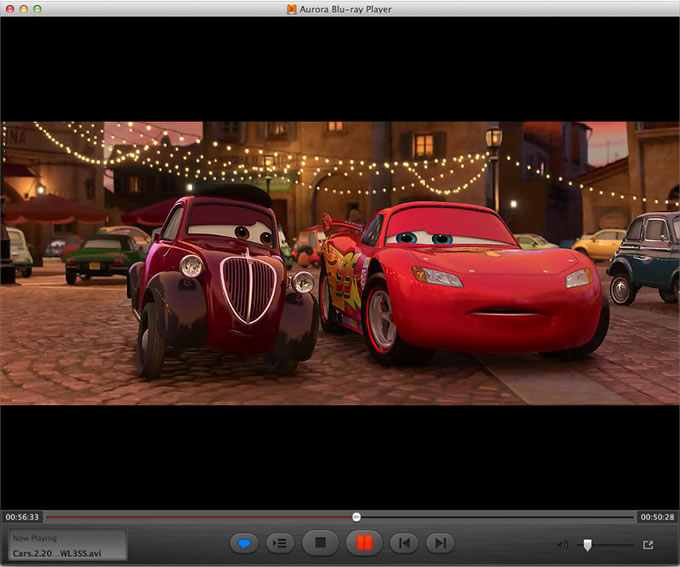Click the Now Playing file info panel
680x567 pixels.
point(67,545)
